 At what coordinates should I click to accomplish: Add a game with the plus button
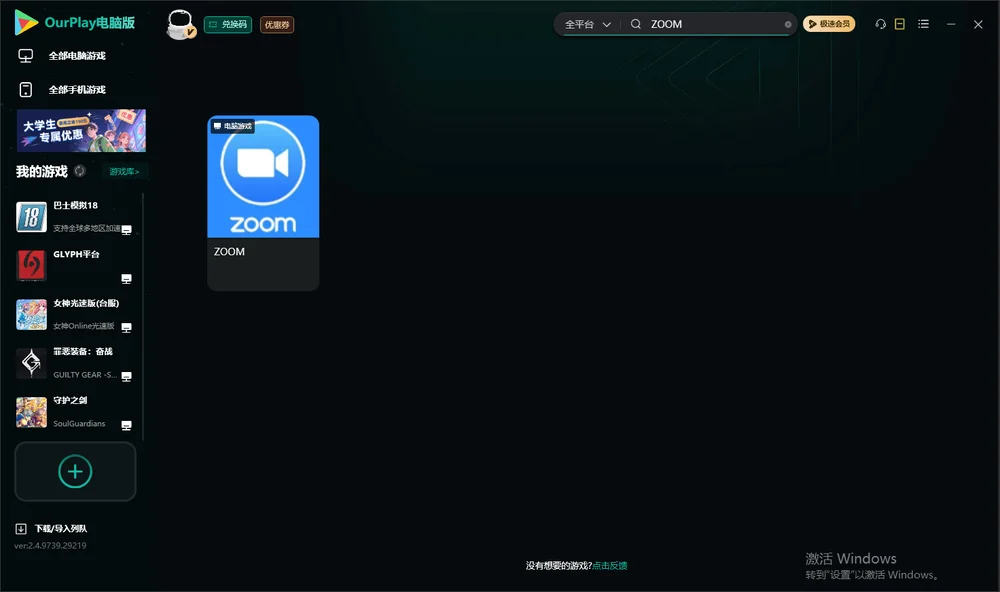click(75, 471)
